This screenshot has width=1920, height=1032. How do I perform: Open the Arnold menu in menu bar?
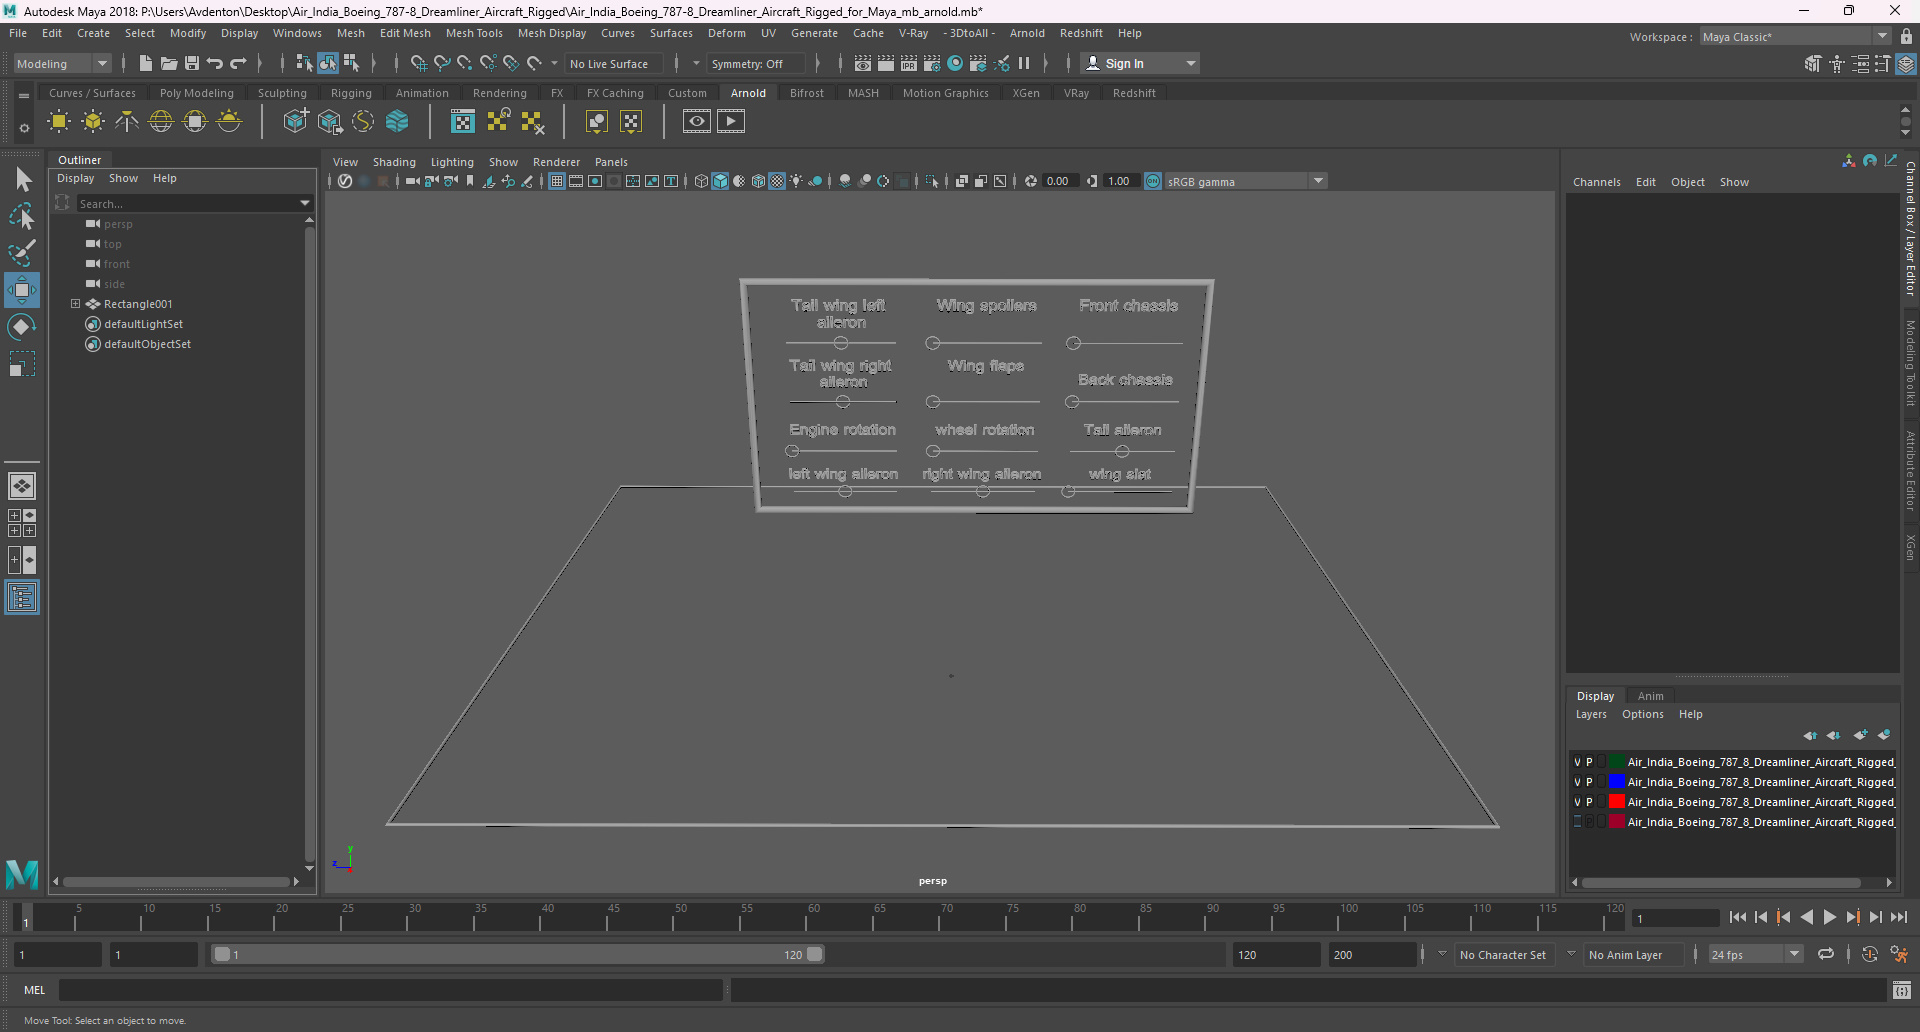[x=1027, y=33]
